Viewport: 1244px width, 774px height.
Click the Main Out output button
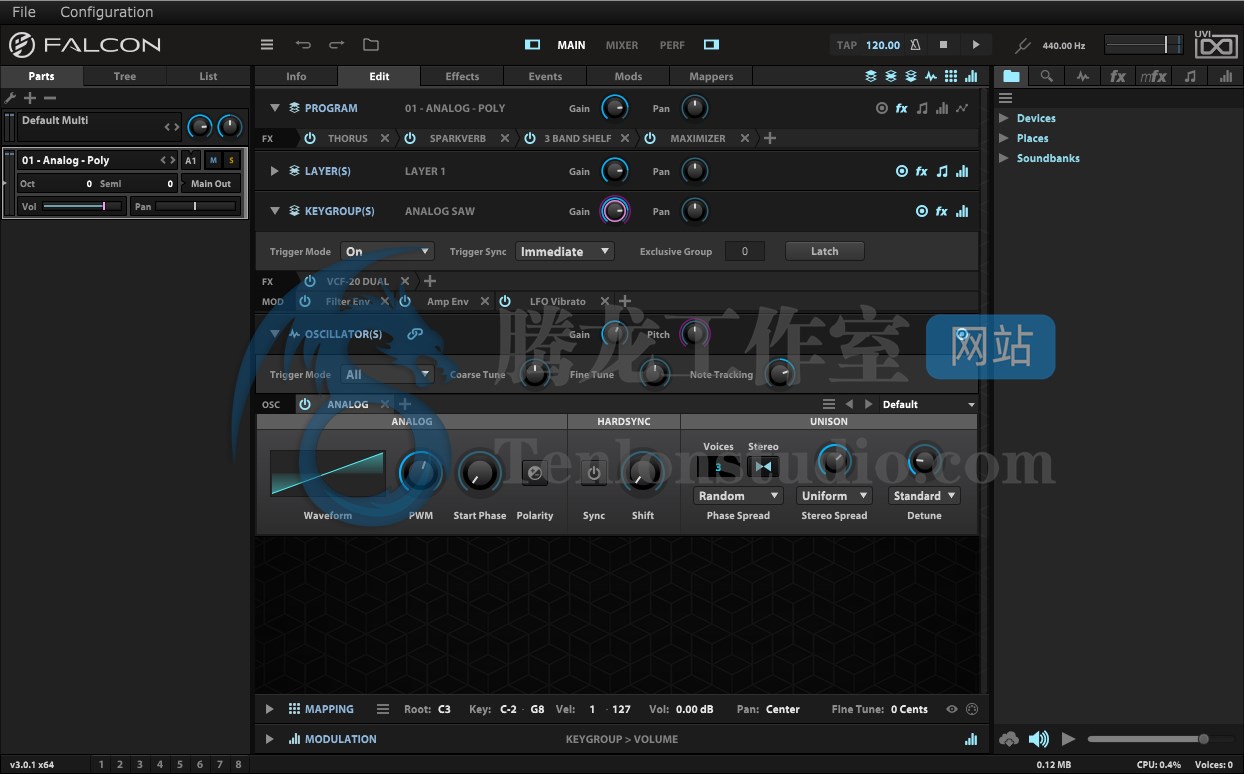[211, 184]
